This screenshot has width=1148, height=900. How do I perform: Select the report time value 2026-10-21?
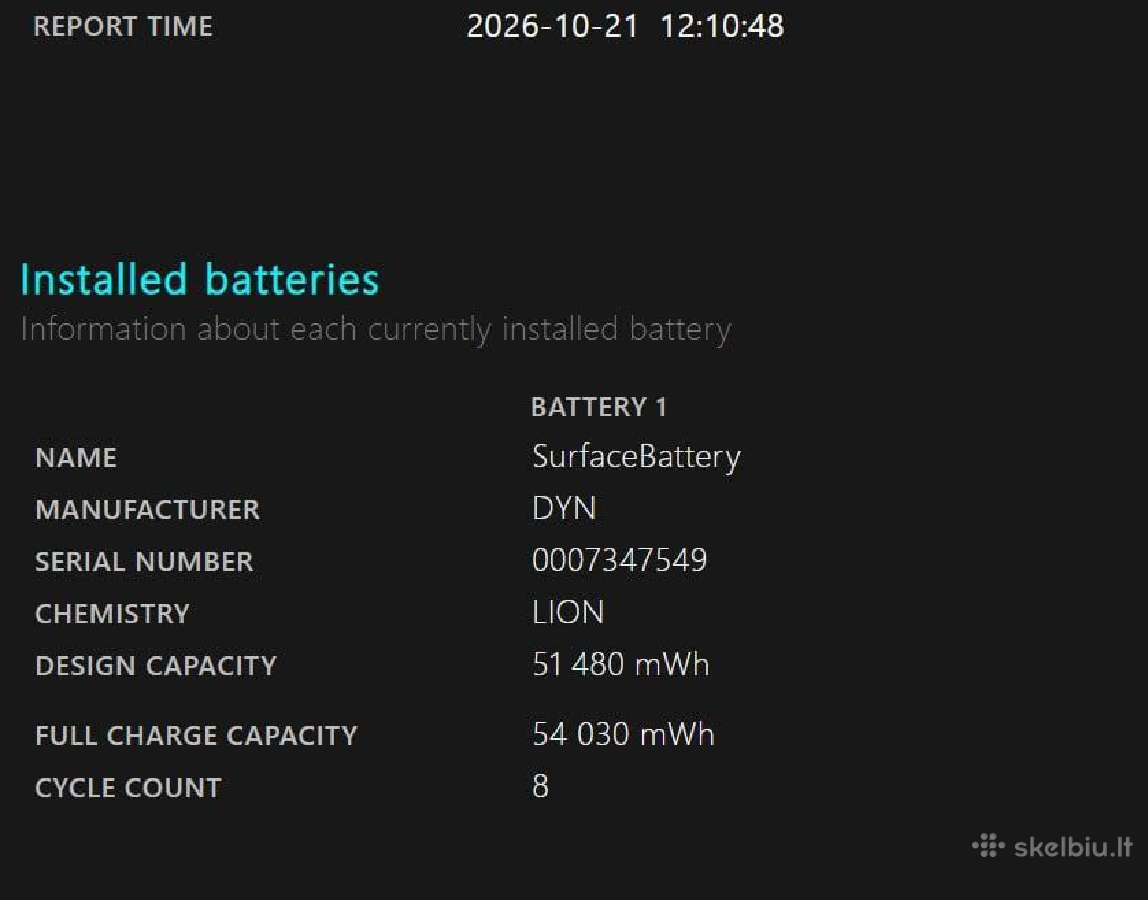[x=553, y=26]
